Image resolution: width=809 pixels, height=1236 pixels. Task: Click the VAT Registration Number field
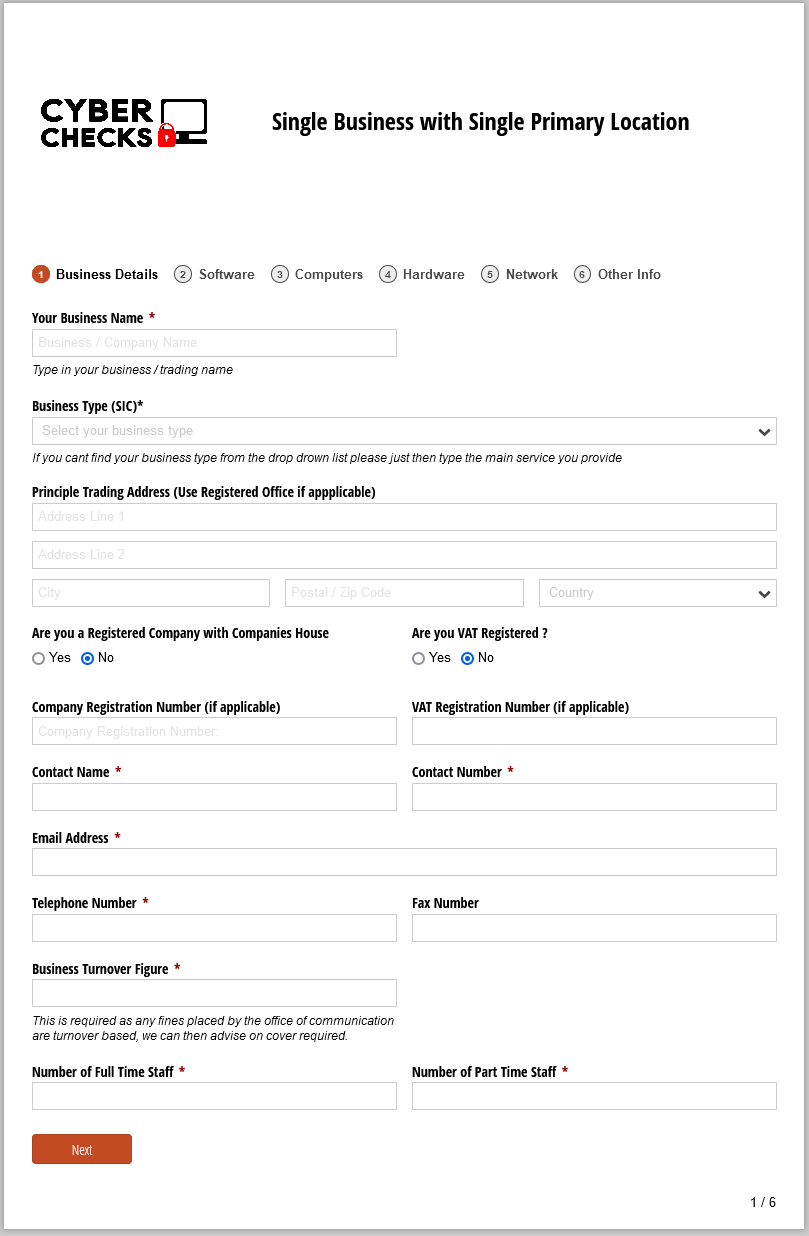(x=594, y=731)
